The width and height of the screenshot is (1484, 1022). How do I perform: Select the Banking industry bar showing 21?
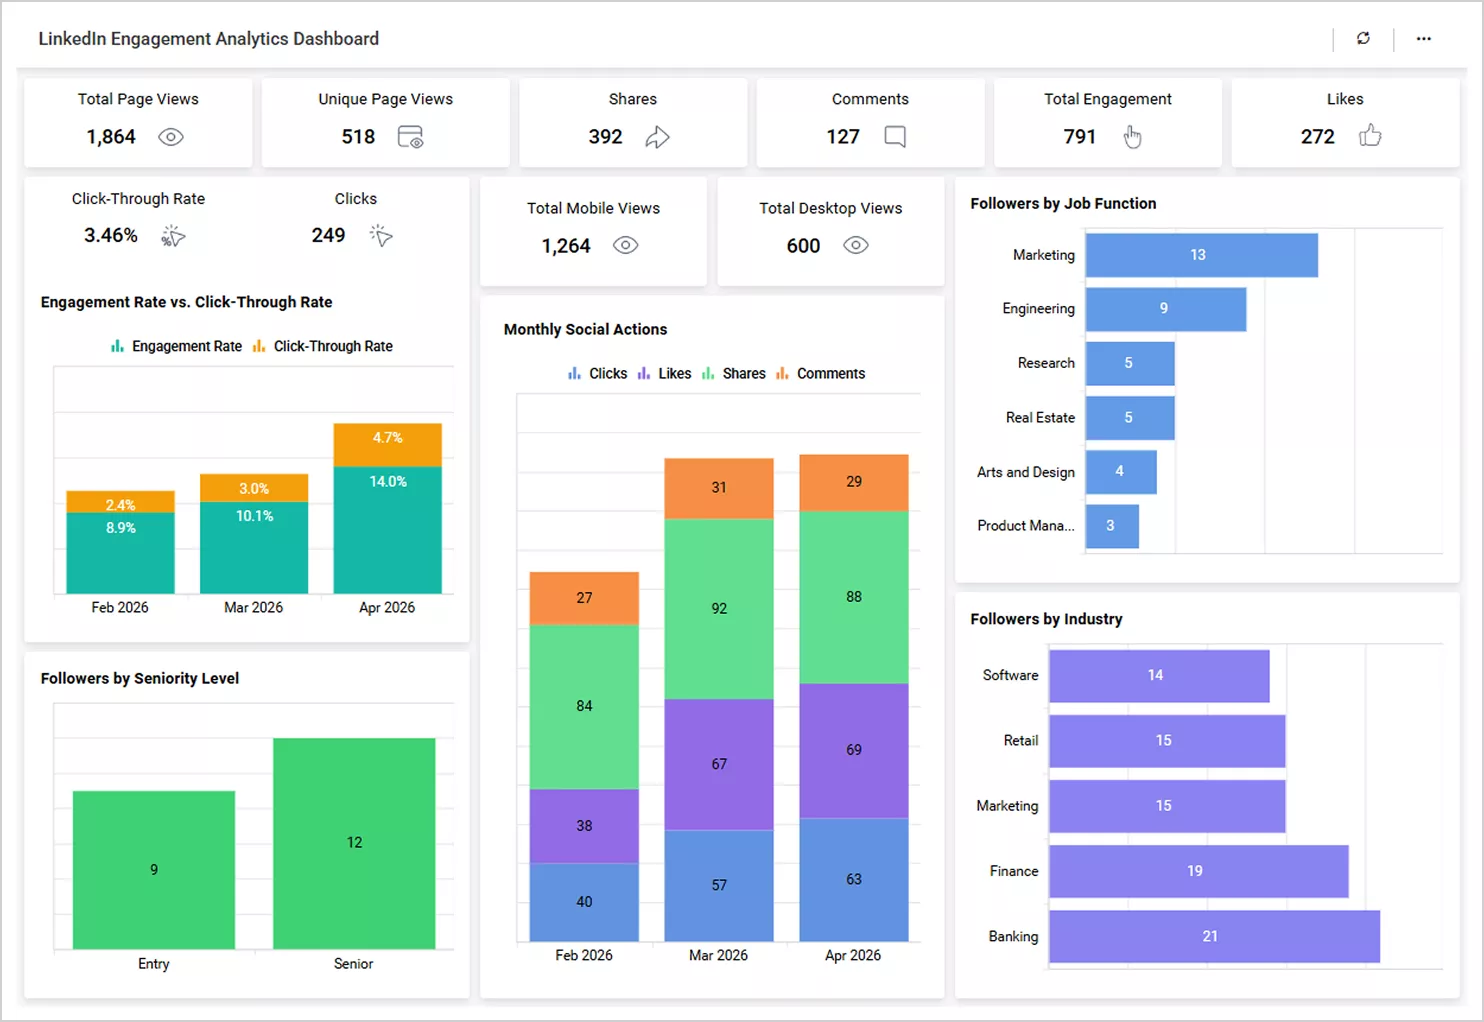(x=1215, y=937)
